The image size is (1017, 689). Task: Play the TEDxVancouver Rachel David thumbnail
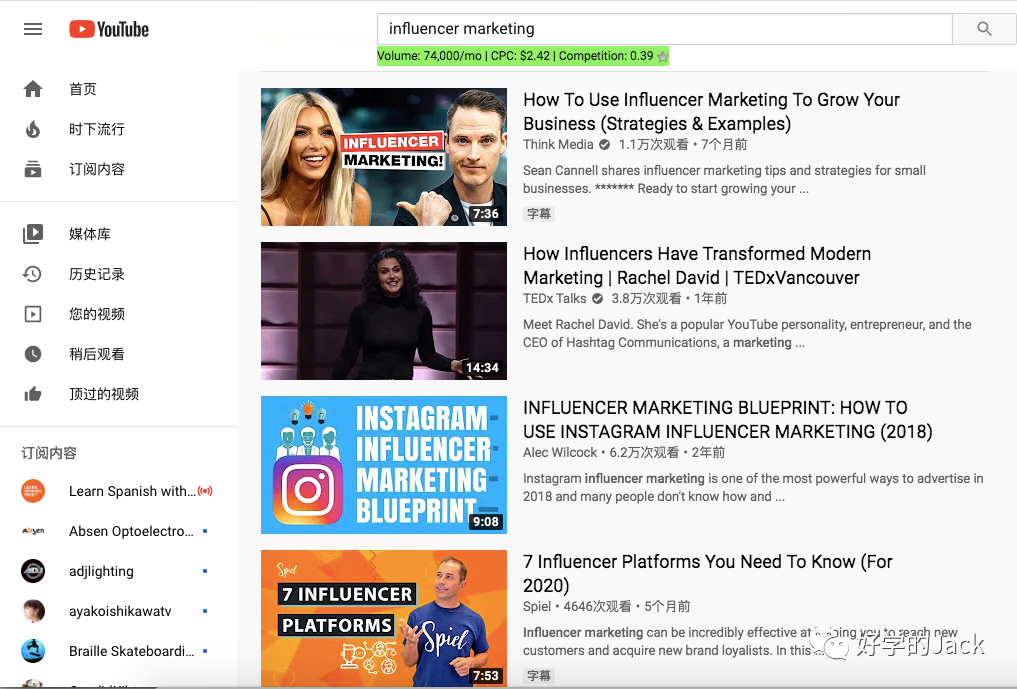click(x=384, y=311)
